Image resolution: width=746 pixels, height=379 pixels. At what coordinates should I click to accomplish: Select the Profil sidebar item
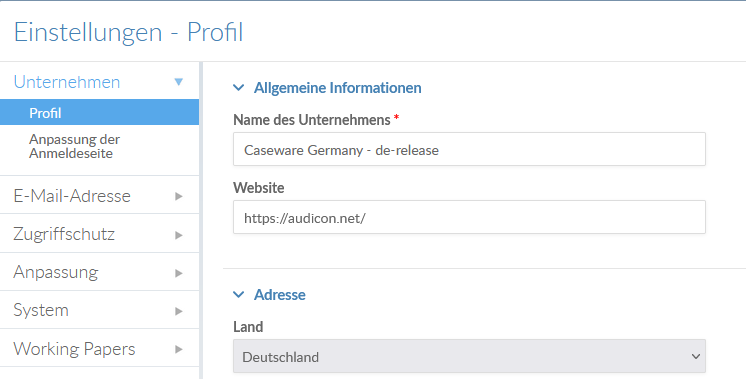(x=99, y=113)
